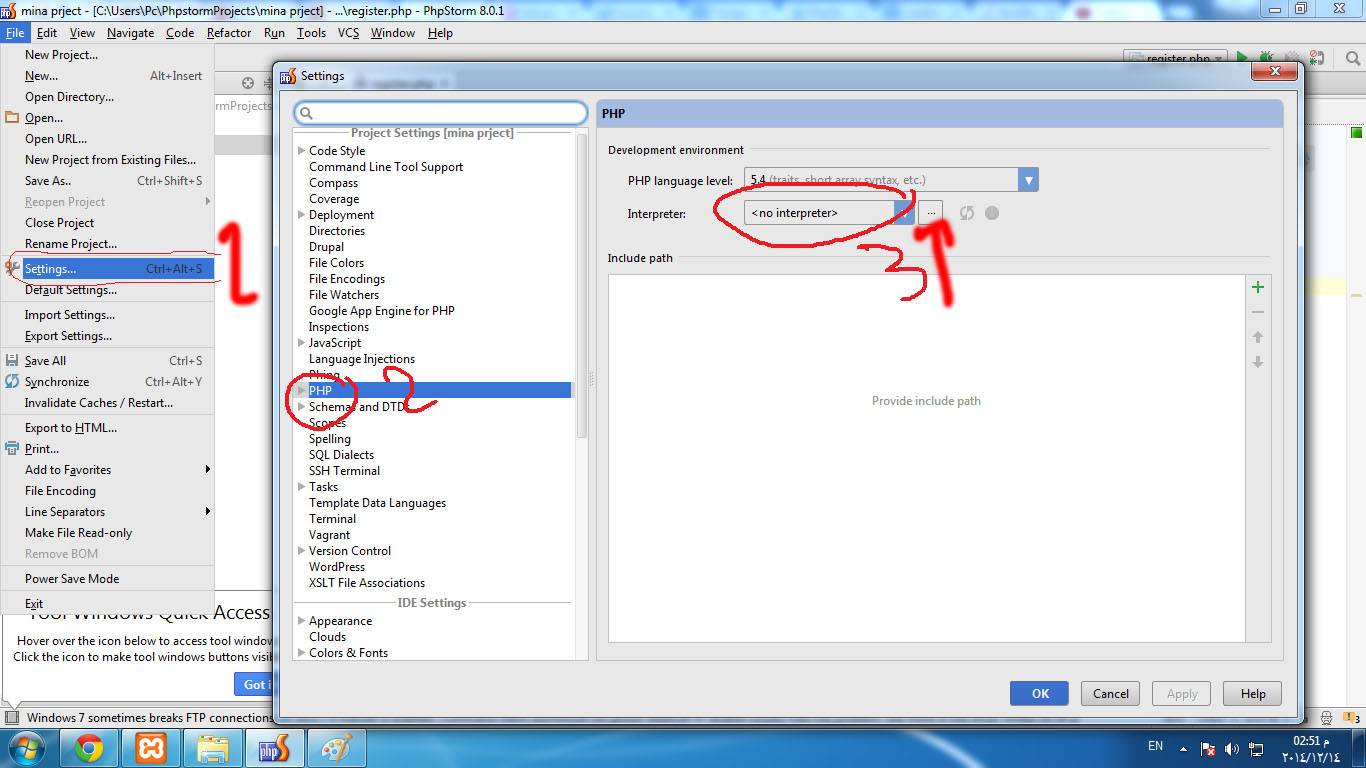Open the Interpreter combo box

[829, 213]
